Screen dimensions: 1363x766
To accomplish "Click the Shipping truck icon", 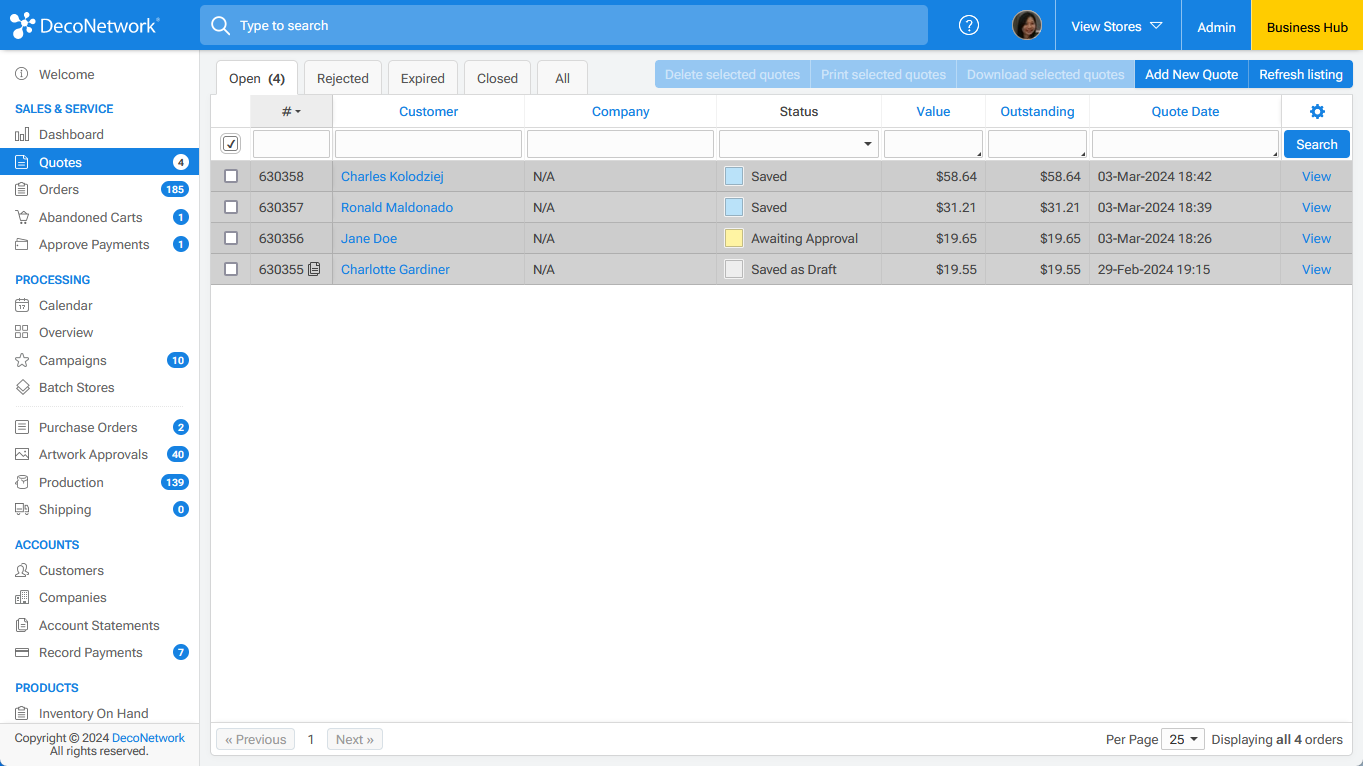I will 22,510.
